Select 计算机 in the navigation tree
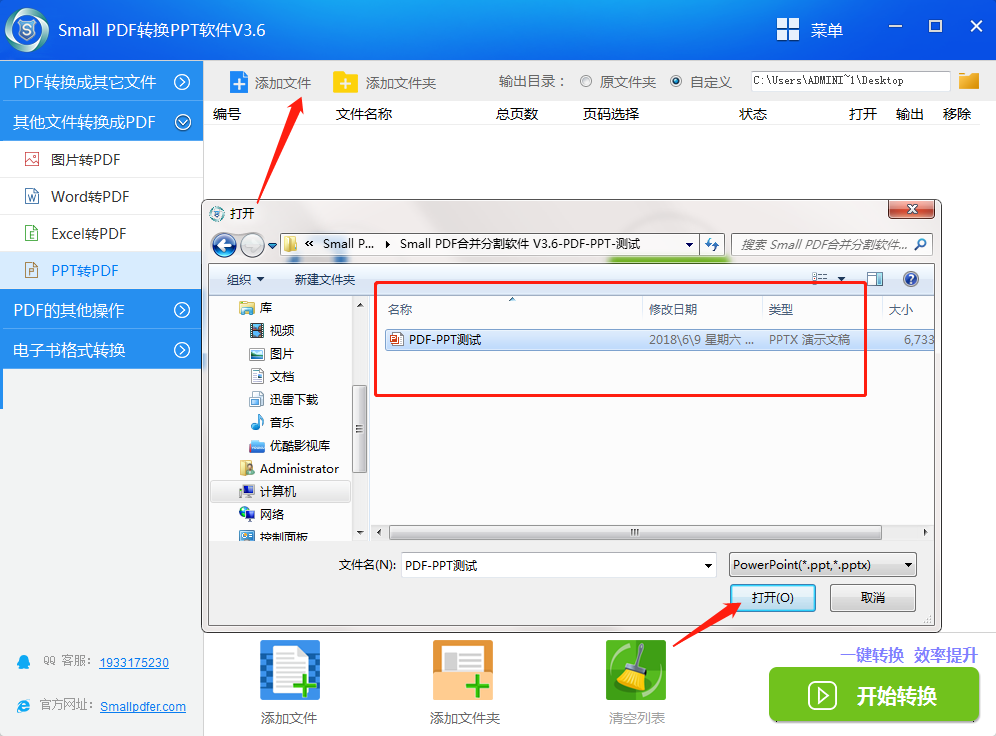The height and width of the screenshot is (736, 996). click(280, 492)
